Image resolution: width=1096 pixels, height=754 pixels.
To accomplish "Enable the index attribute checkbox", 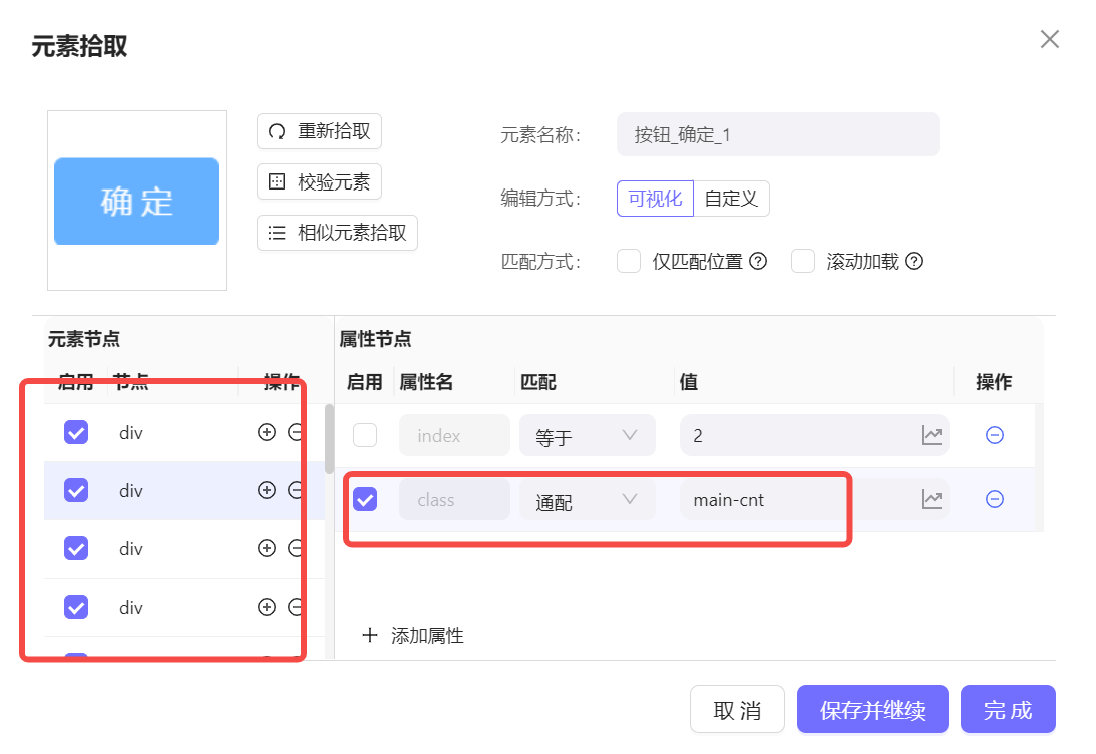I will pos(364,435).
